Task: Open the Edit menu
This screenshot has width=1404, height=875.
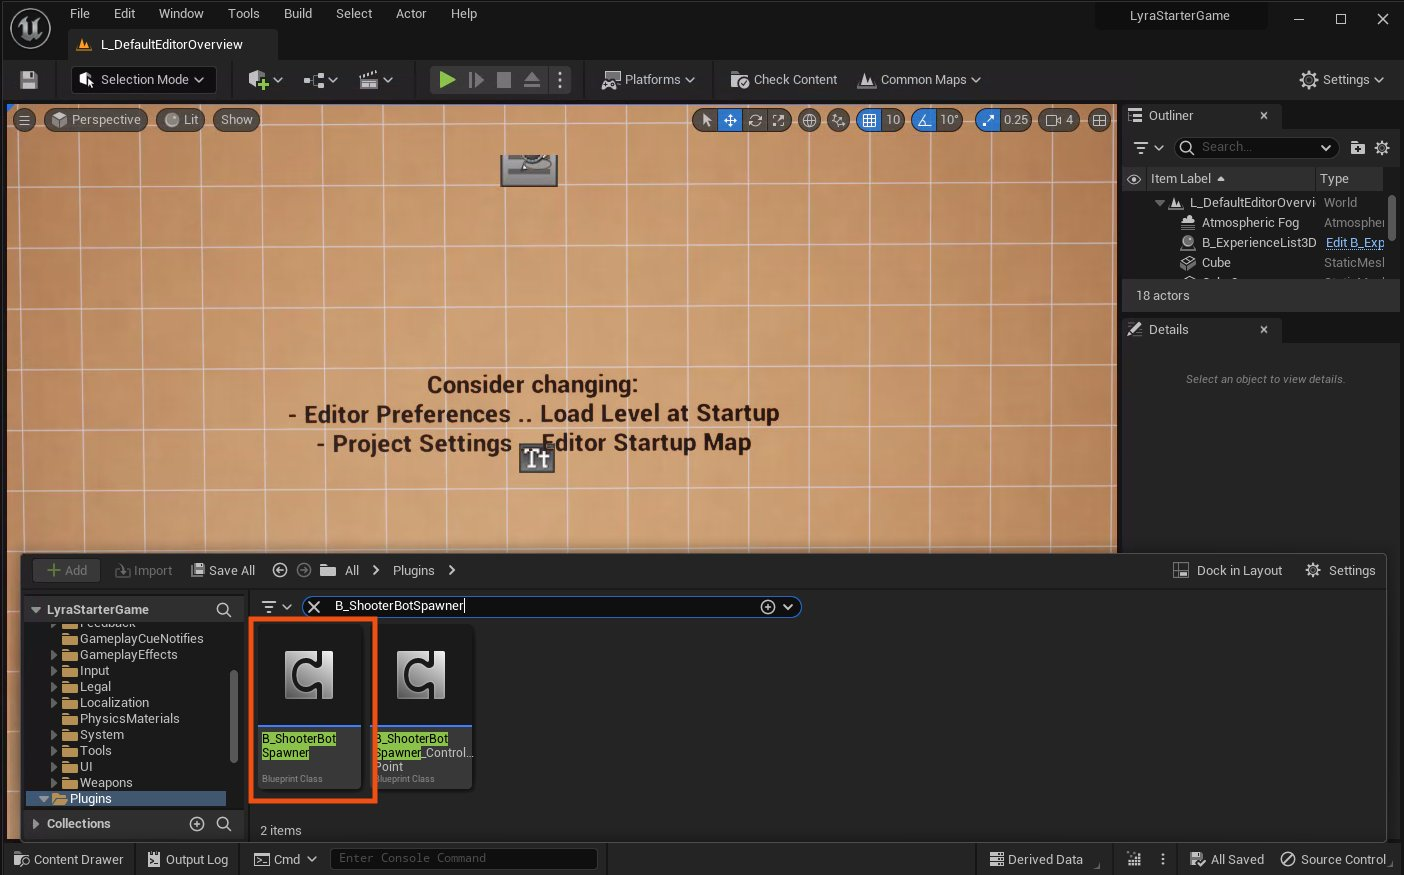Action: 124,14
